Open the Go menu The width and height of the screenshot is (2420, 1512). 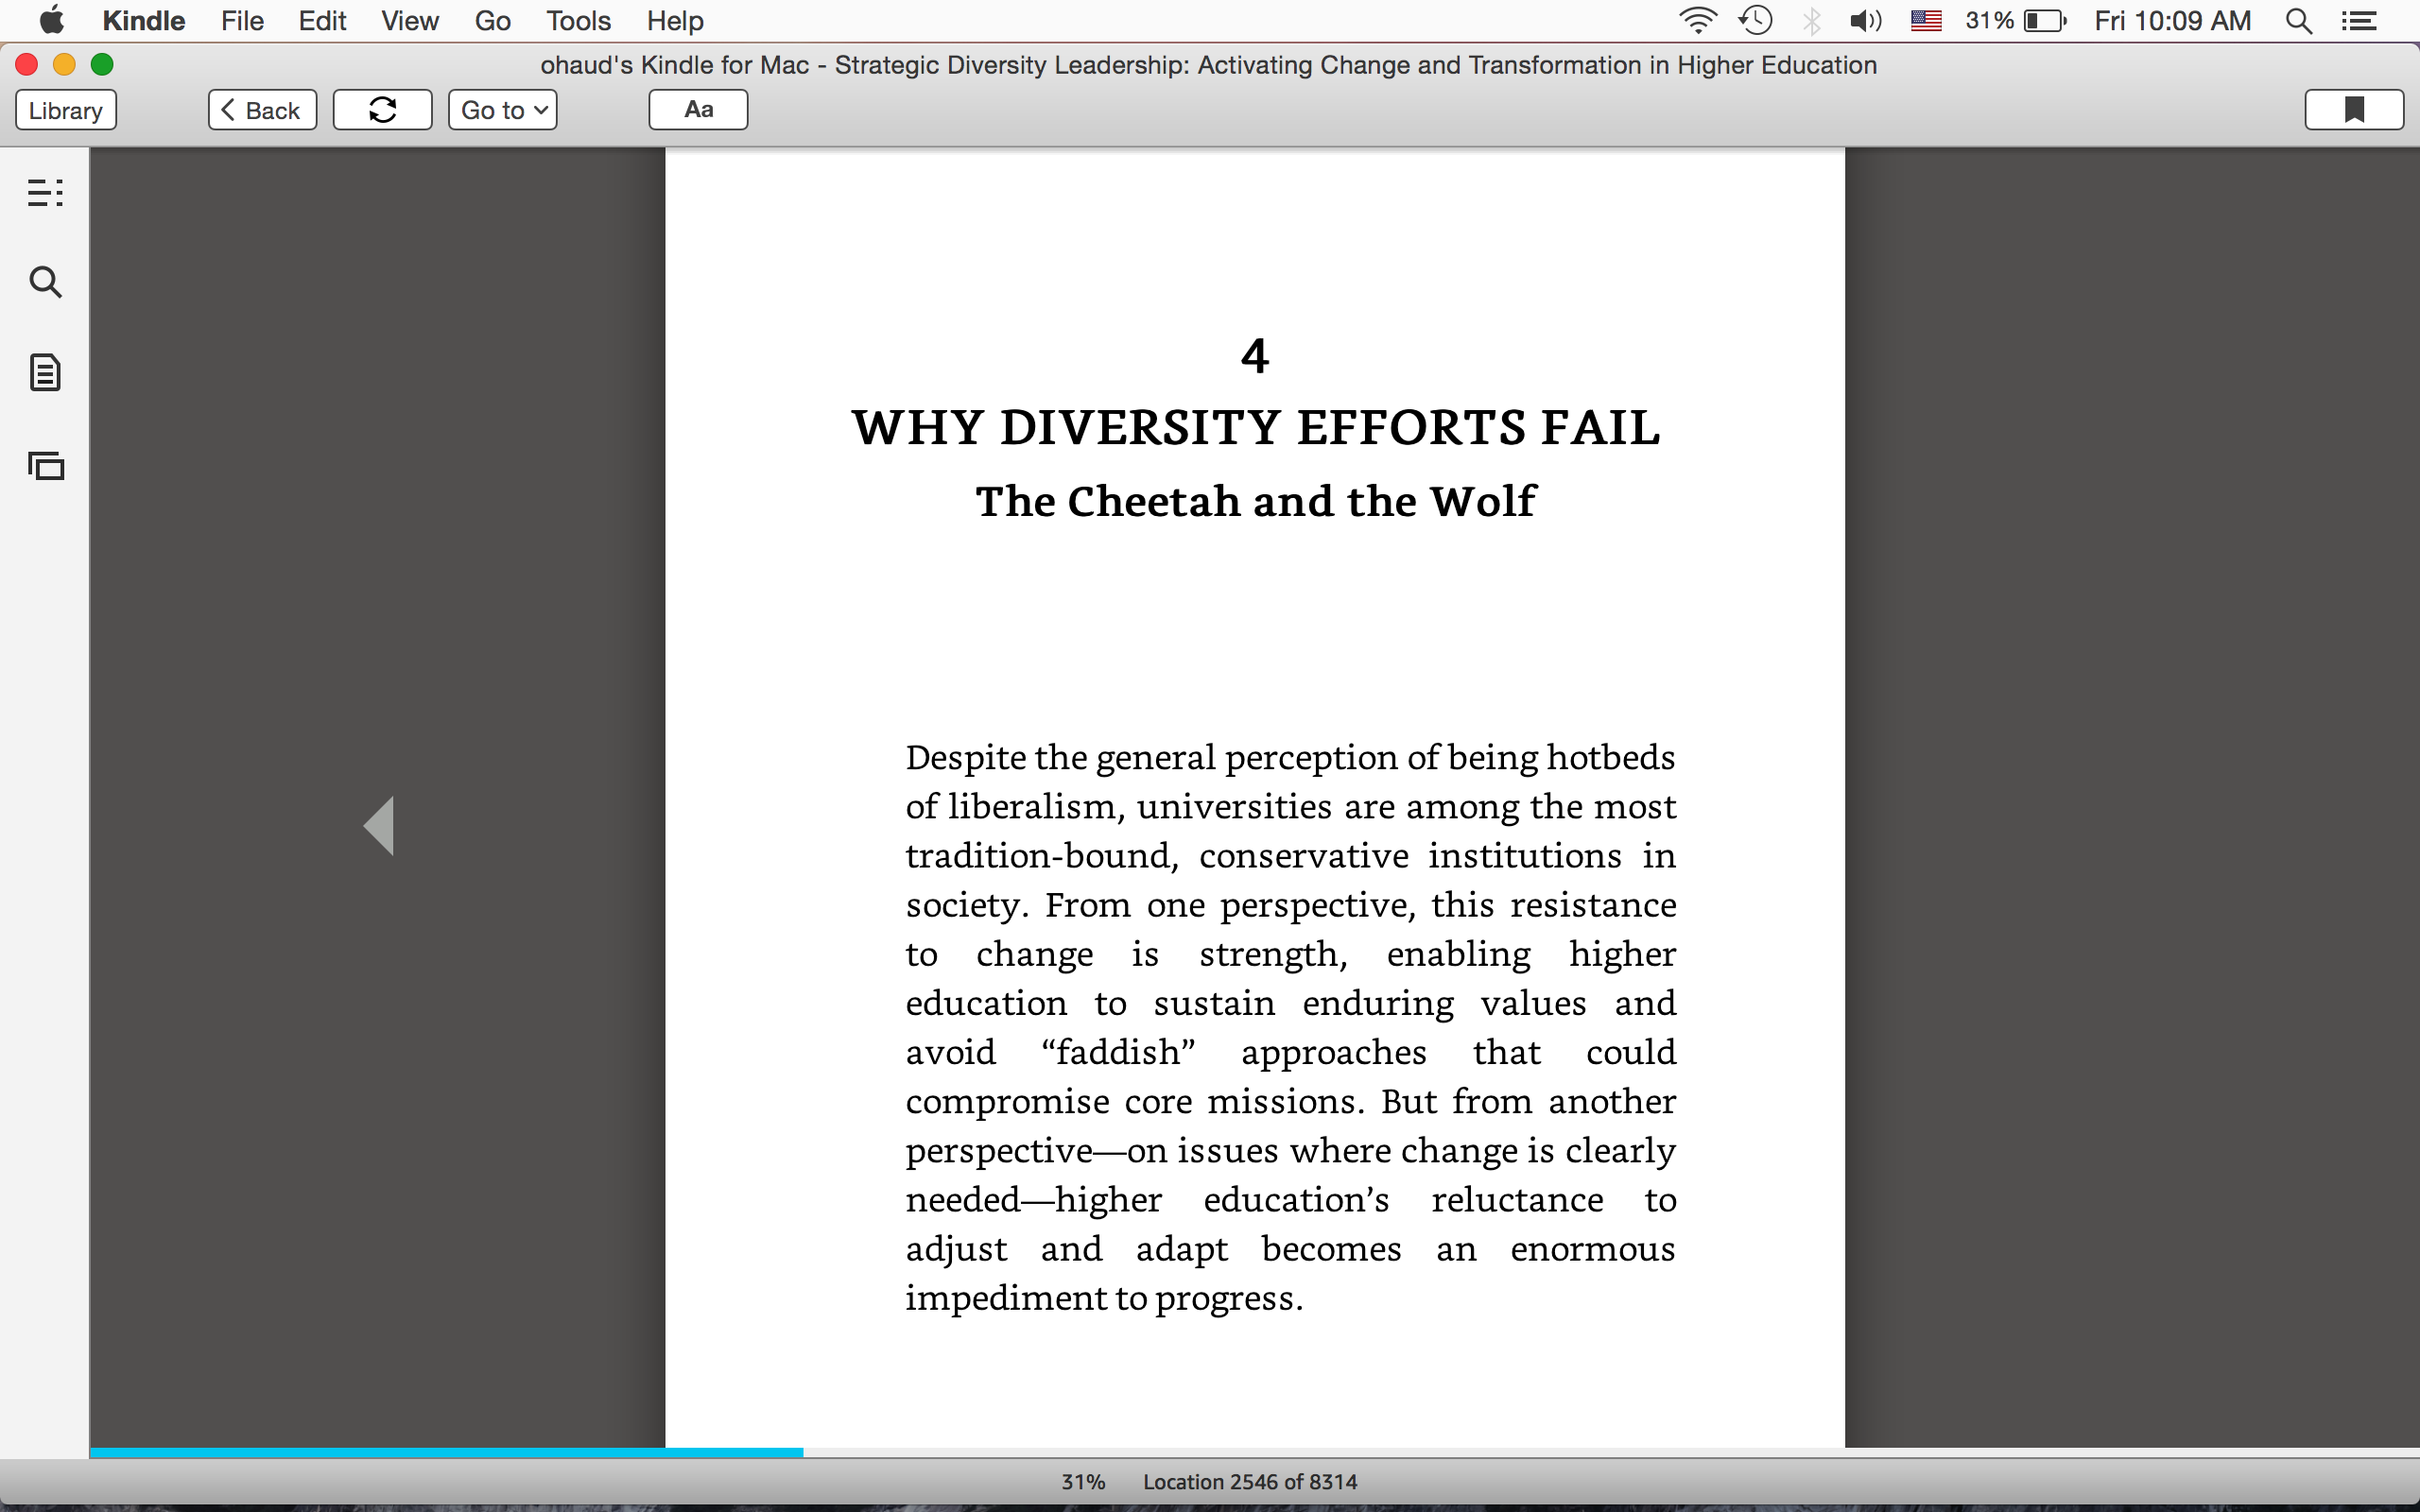point(493,20)
